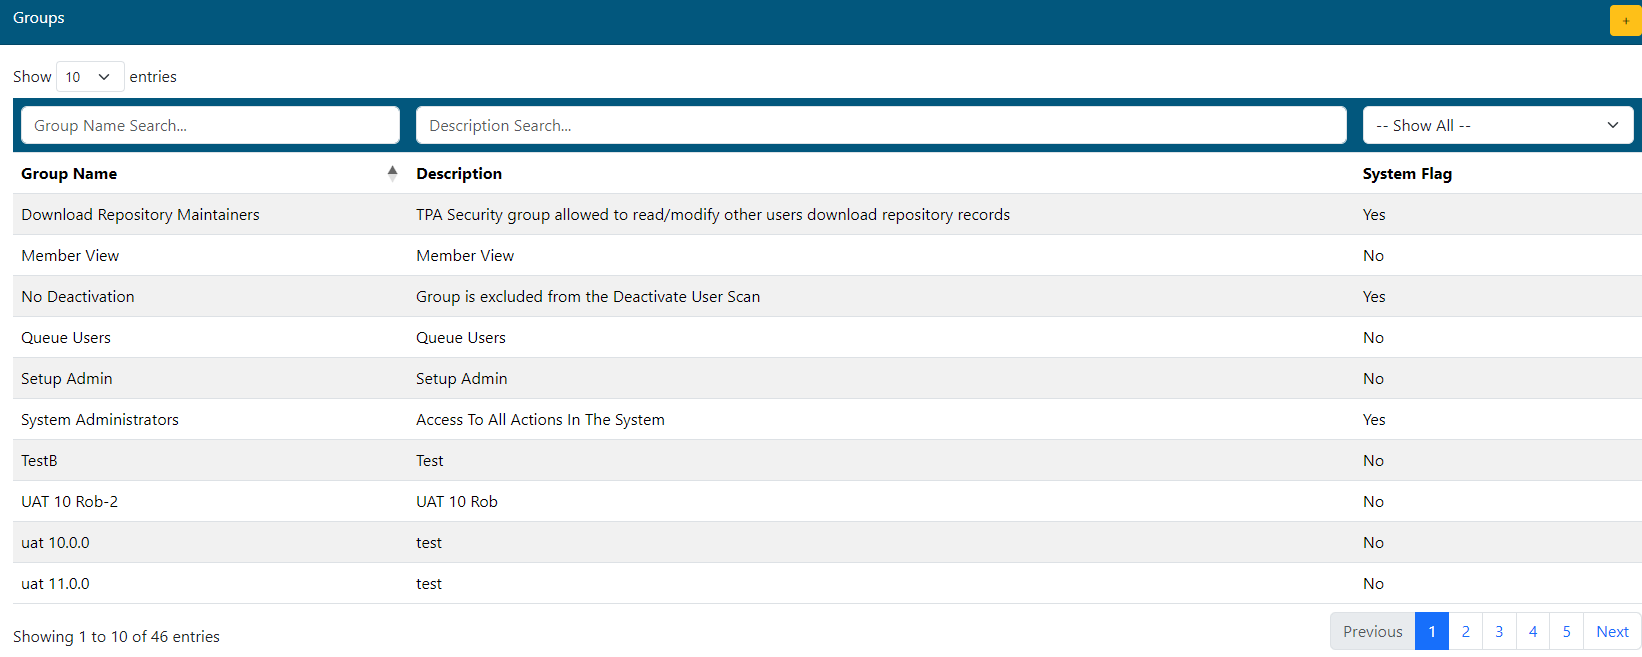The width and height of the screenshot is (1642, 657).
Task: Choose the No Deactivation group entry
Action: pos(78,297)
